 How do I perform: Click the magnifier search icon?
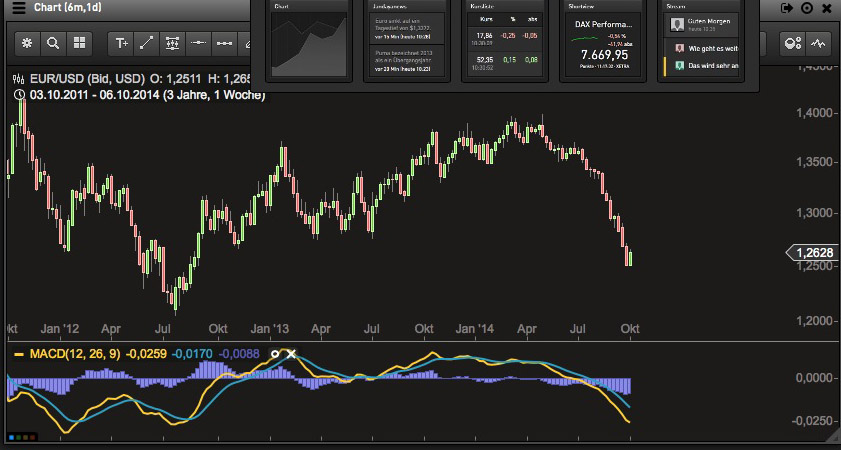point(53,44)
